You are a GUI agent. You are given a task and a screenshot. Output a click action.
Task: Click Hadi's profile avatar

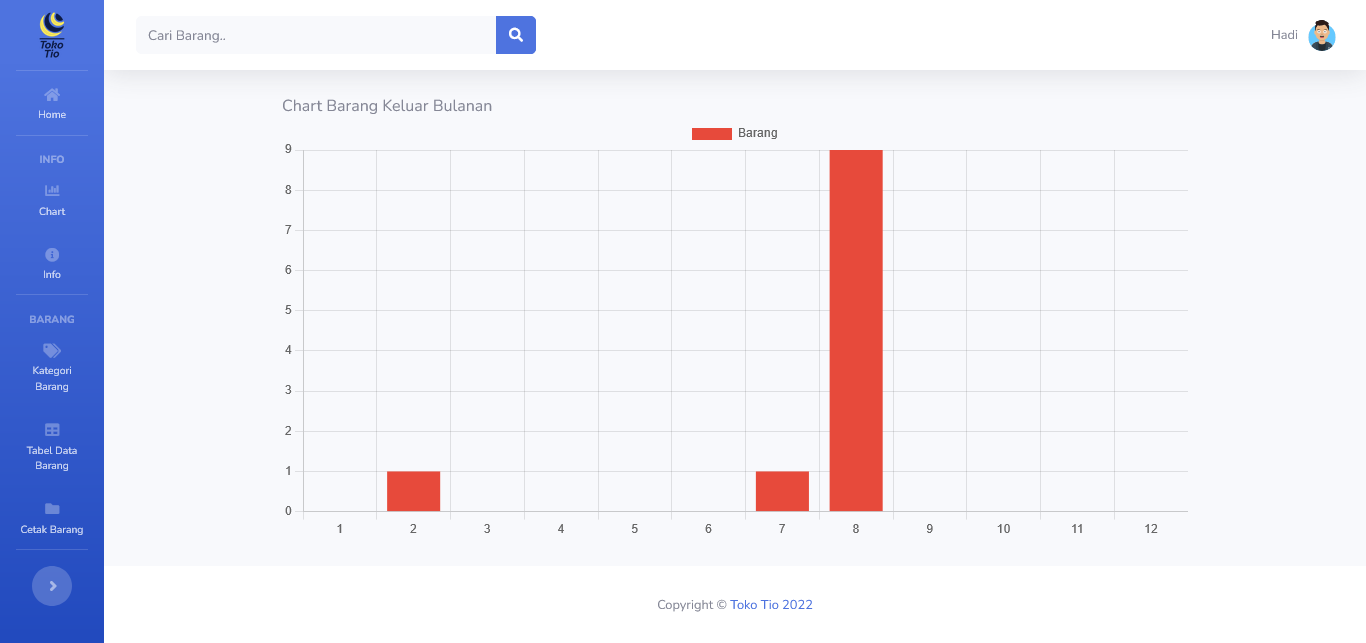[x=1321, y=35]
